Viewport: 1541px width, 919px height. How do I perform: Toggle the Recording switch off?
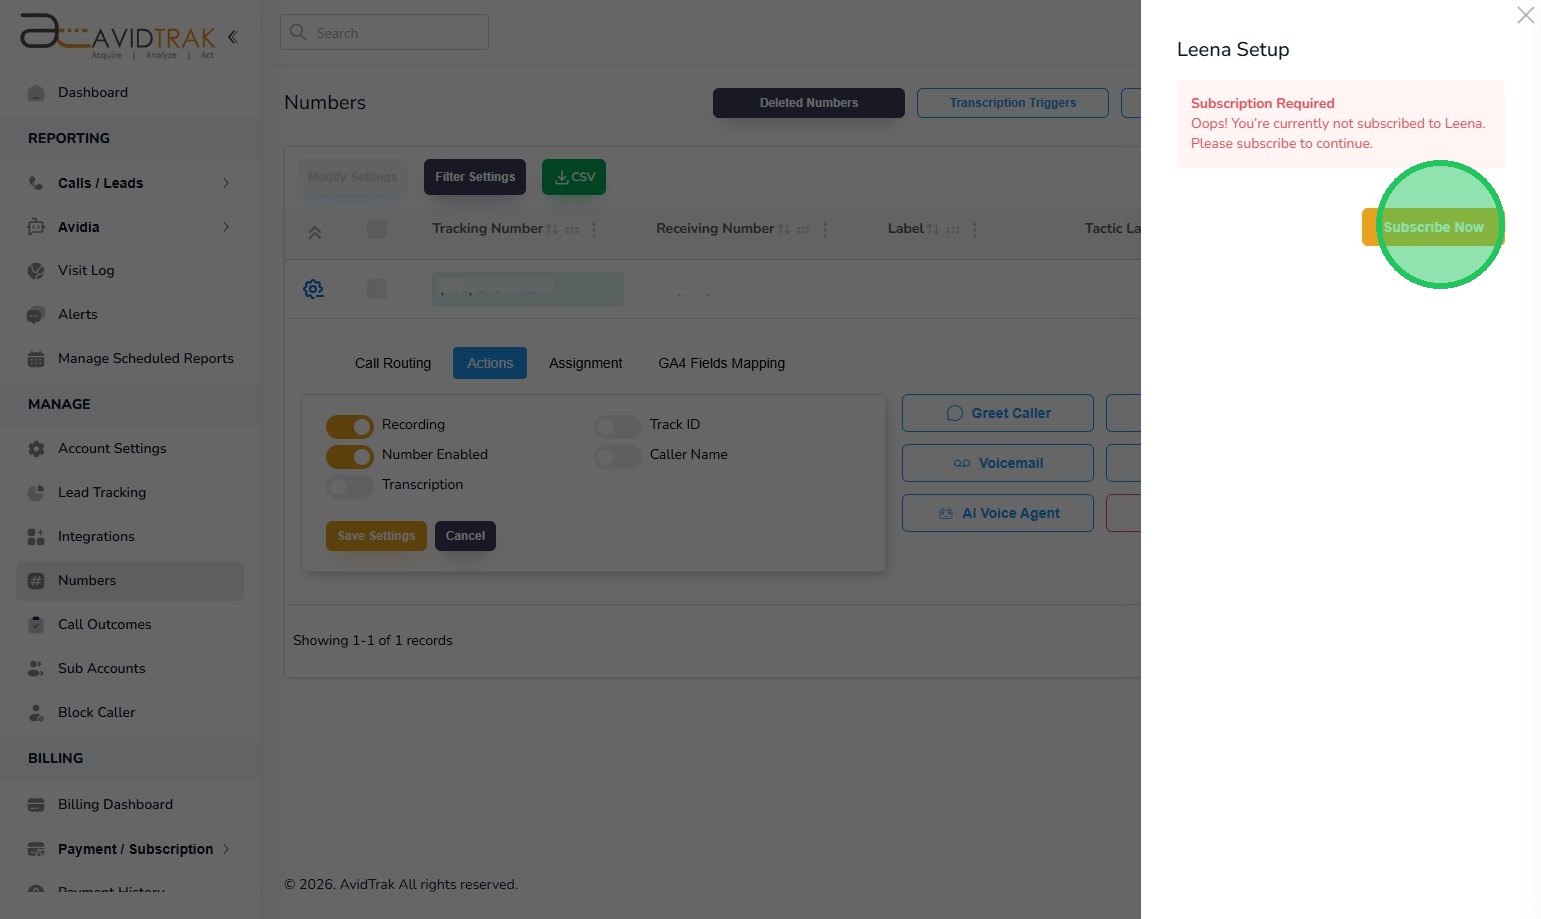350,426
